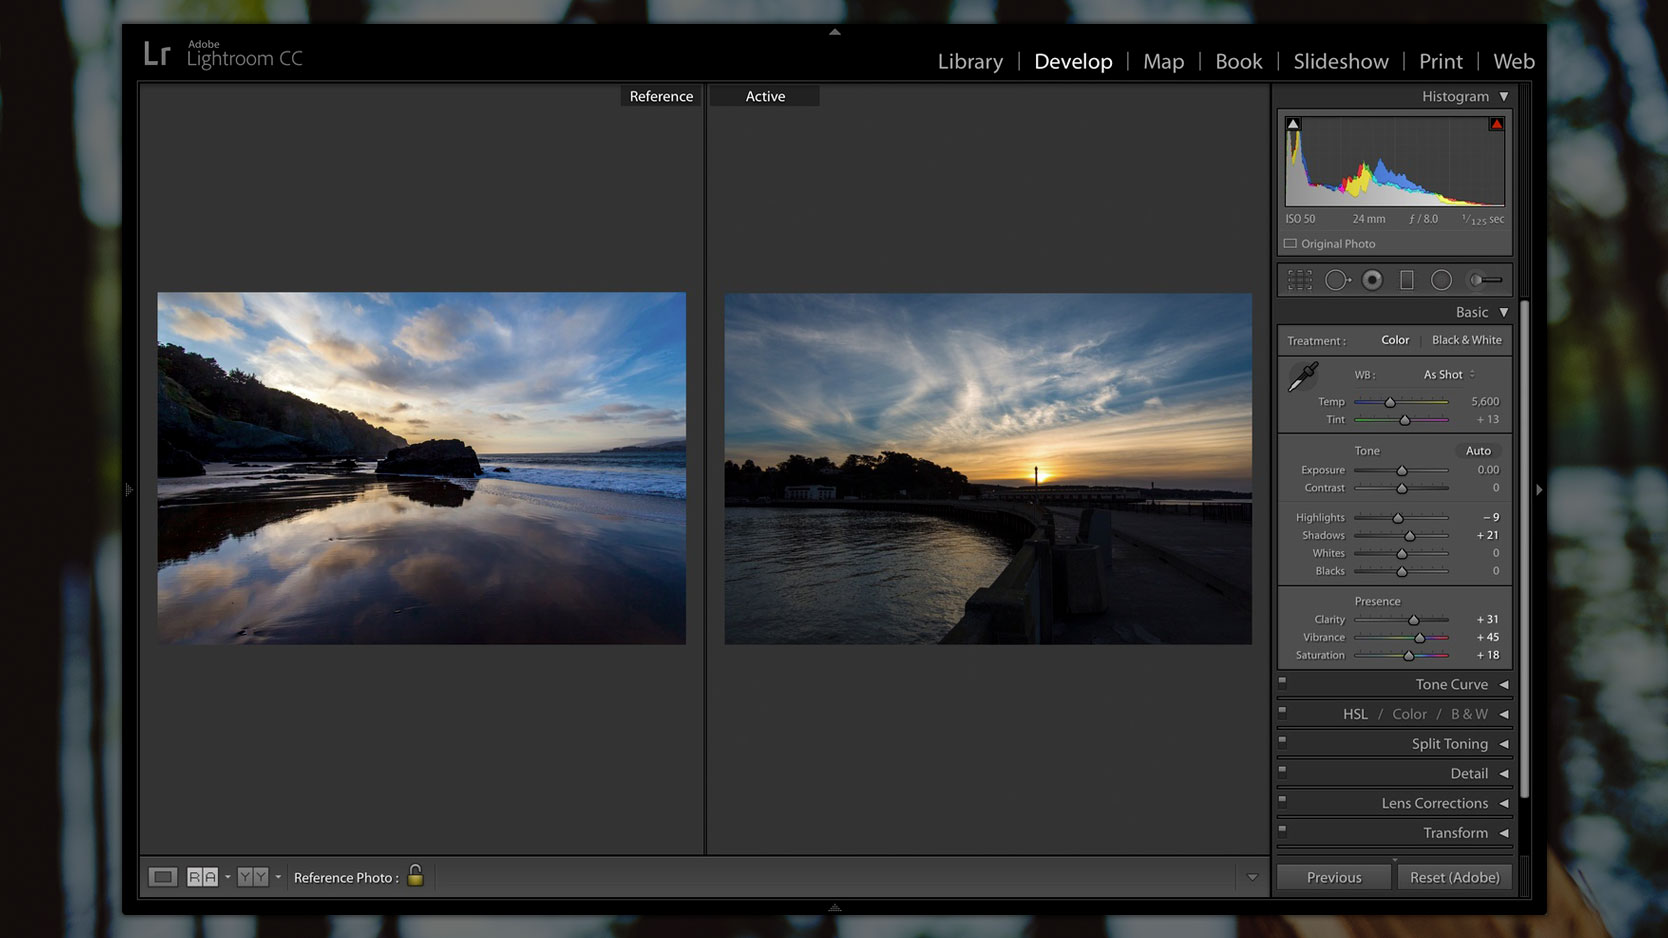Switch to the Library module
This screenshot has width=1668, height=938.
point(969,61)
